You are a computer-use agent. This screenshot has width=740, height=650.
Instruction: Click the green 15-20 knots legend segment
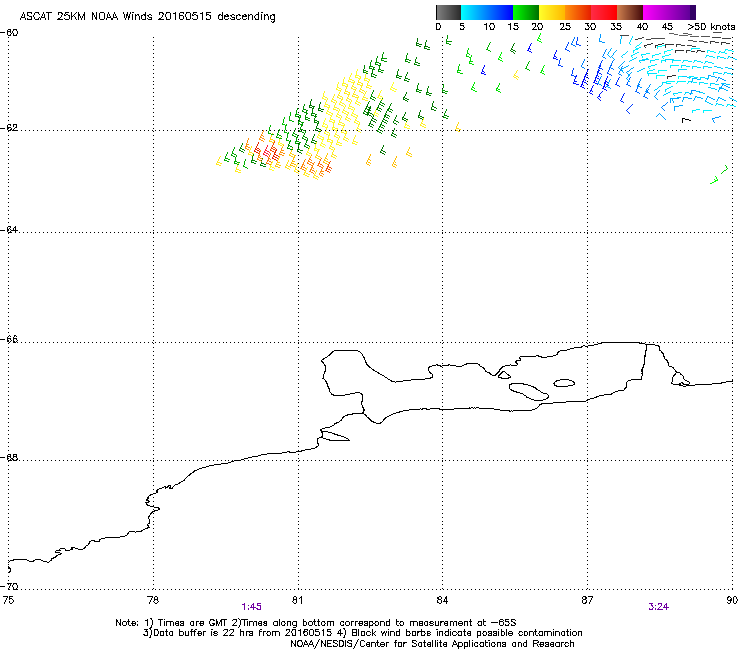[526, 12]
